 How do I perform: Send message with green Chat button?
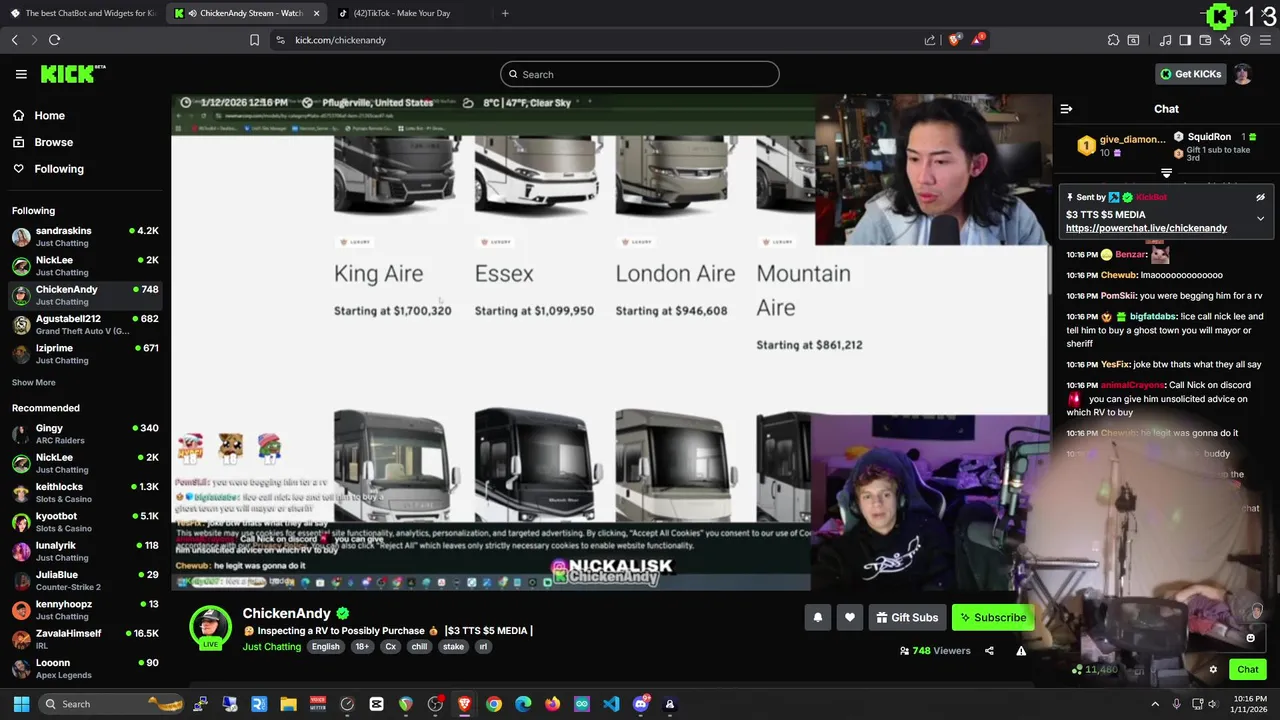[x=1248, y=670]
